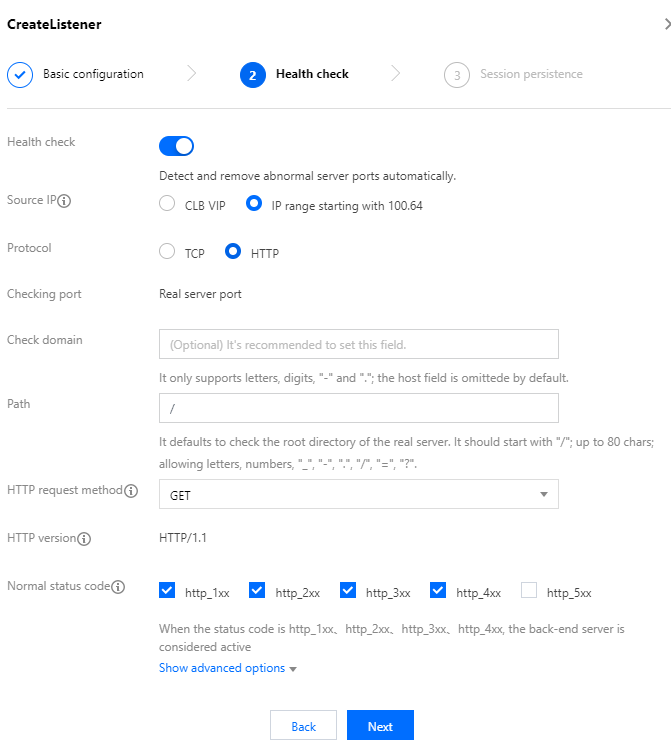Screen dimensions: 671x748
Task: Click the Next button
Action: tap(380, 725)
